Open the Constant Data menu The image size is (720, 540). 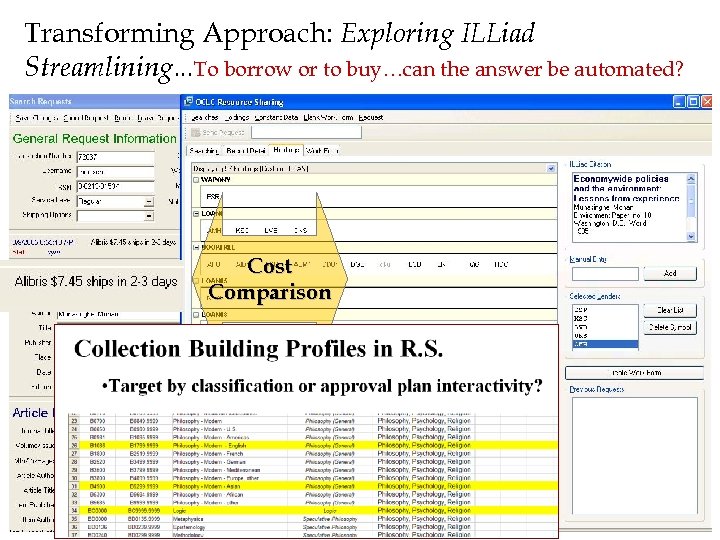276,118
